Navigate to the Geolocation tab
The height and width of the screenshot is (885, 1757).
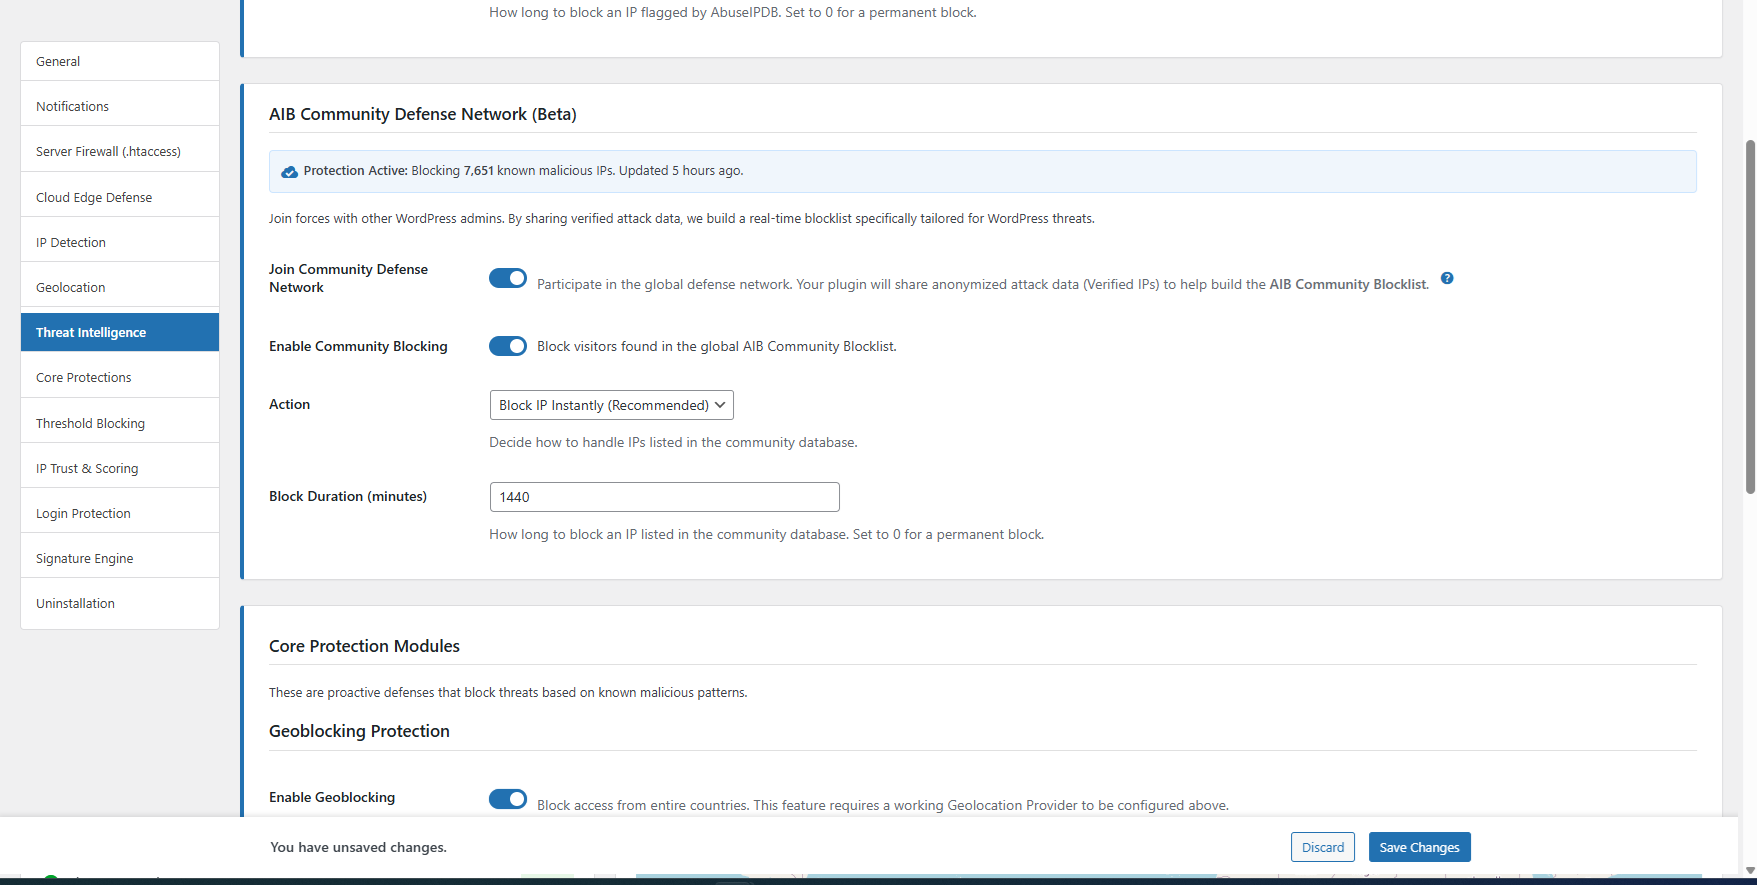pyautogui.click(x=120, y=287)
